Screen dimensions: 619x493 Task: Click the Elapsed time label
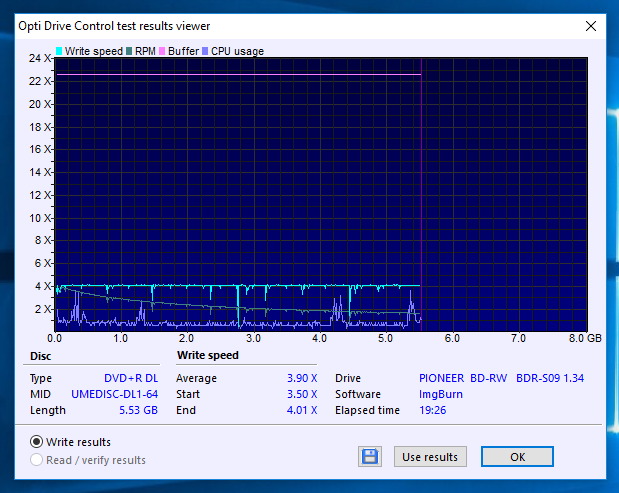367,410
